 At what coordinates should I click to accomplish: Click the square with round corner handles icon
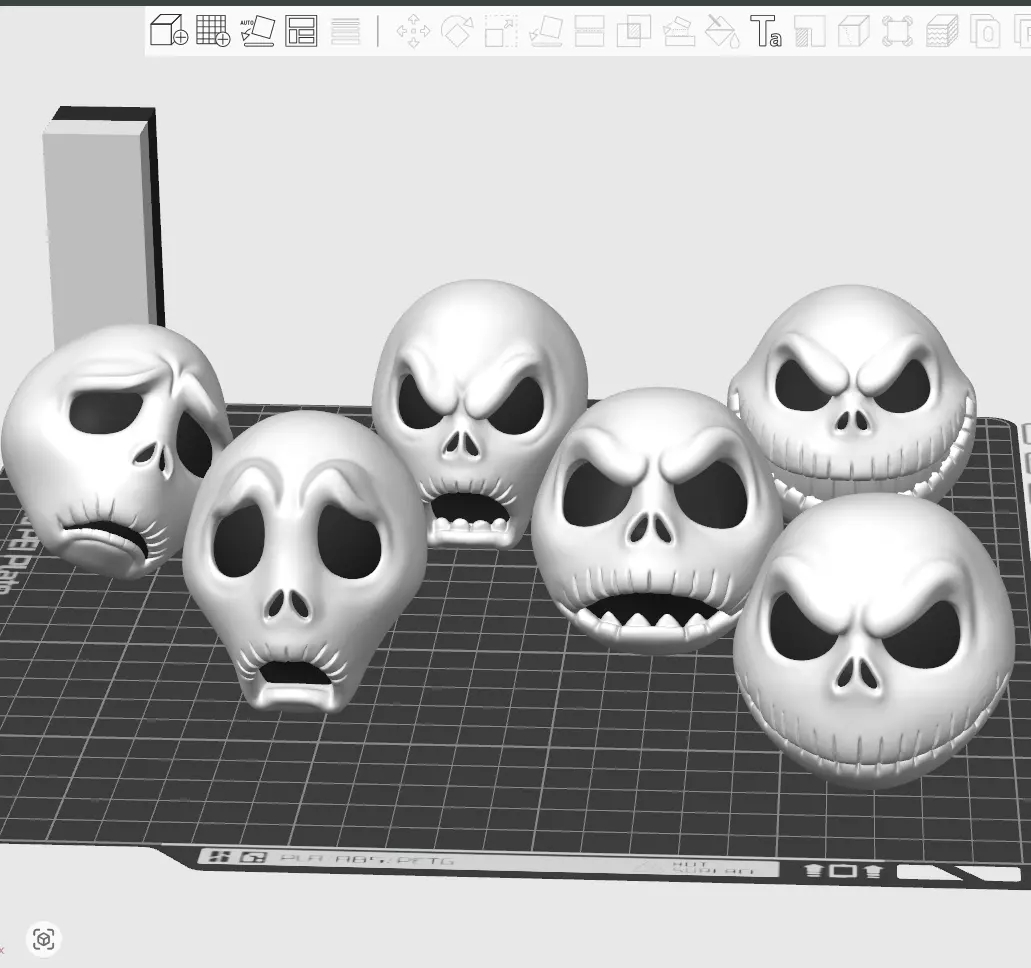tap(898, 31)
